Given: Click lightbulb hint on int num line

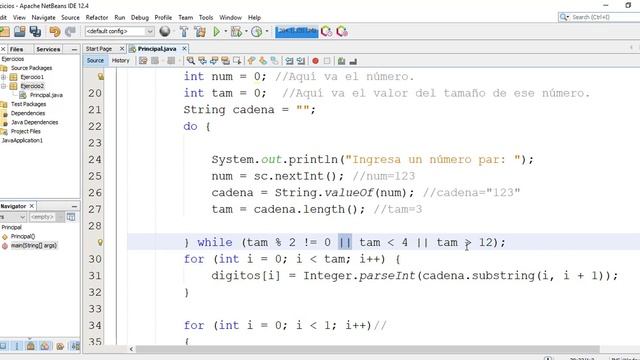Looking at the screenshot, I should click(x=100, y=76).
